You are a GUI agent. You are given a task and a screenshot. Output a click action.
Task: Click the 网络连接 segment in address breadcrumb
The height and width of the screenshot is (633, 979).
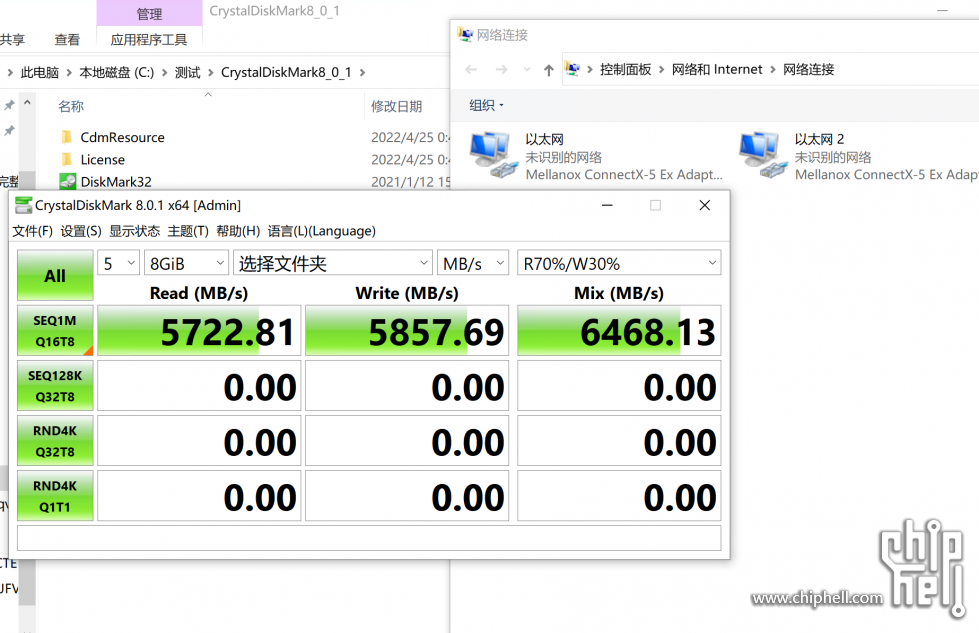click(x=809, y=69)
